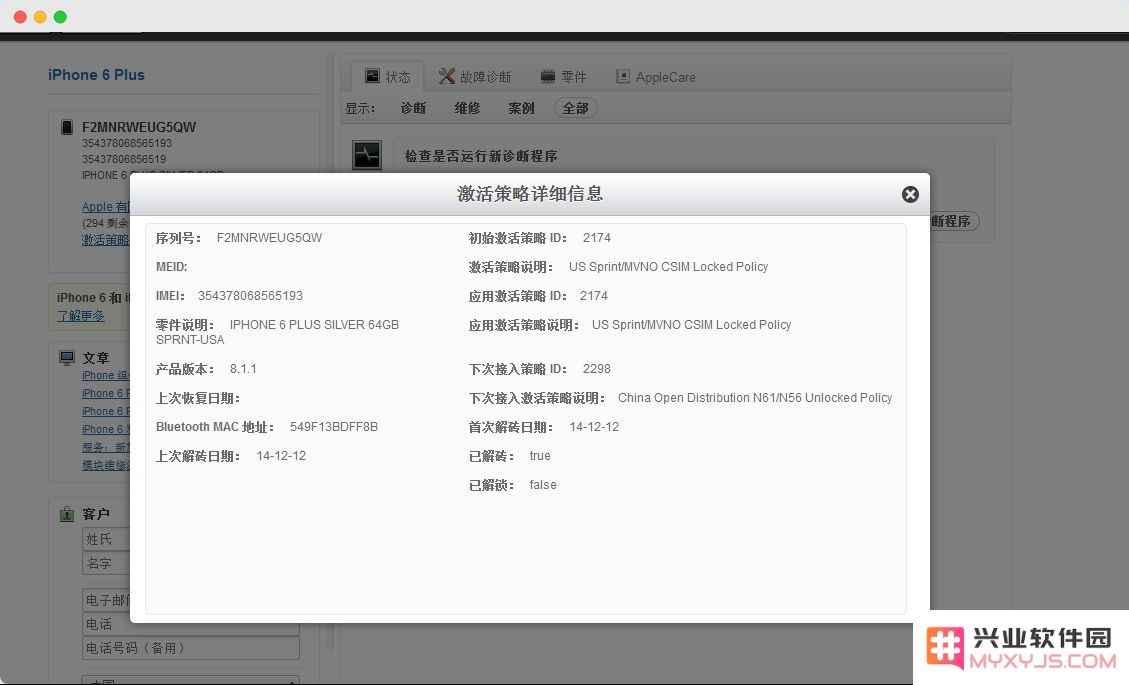The width and height of the screenshot is (1129, 685).
Task: Click the macOS red close window button
Action: click(x=20, y=17)
